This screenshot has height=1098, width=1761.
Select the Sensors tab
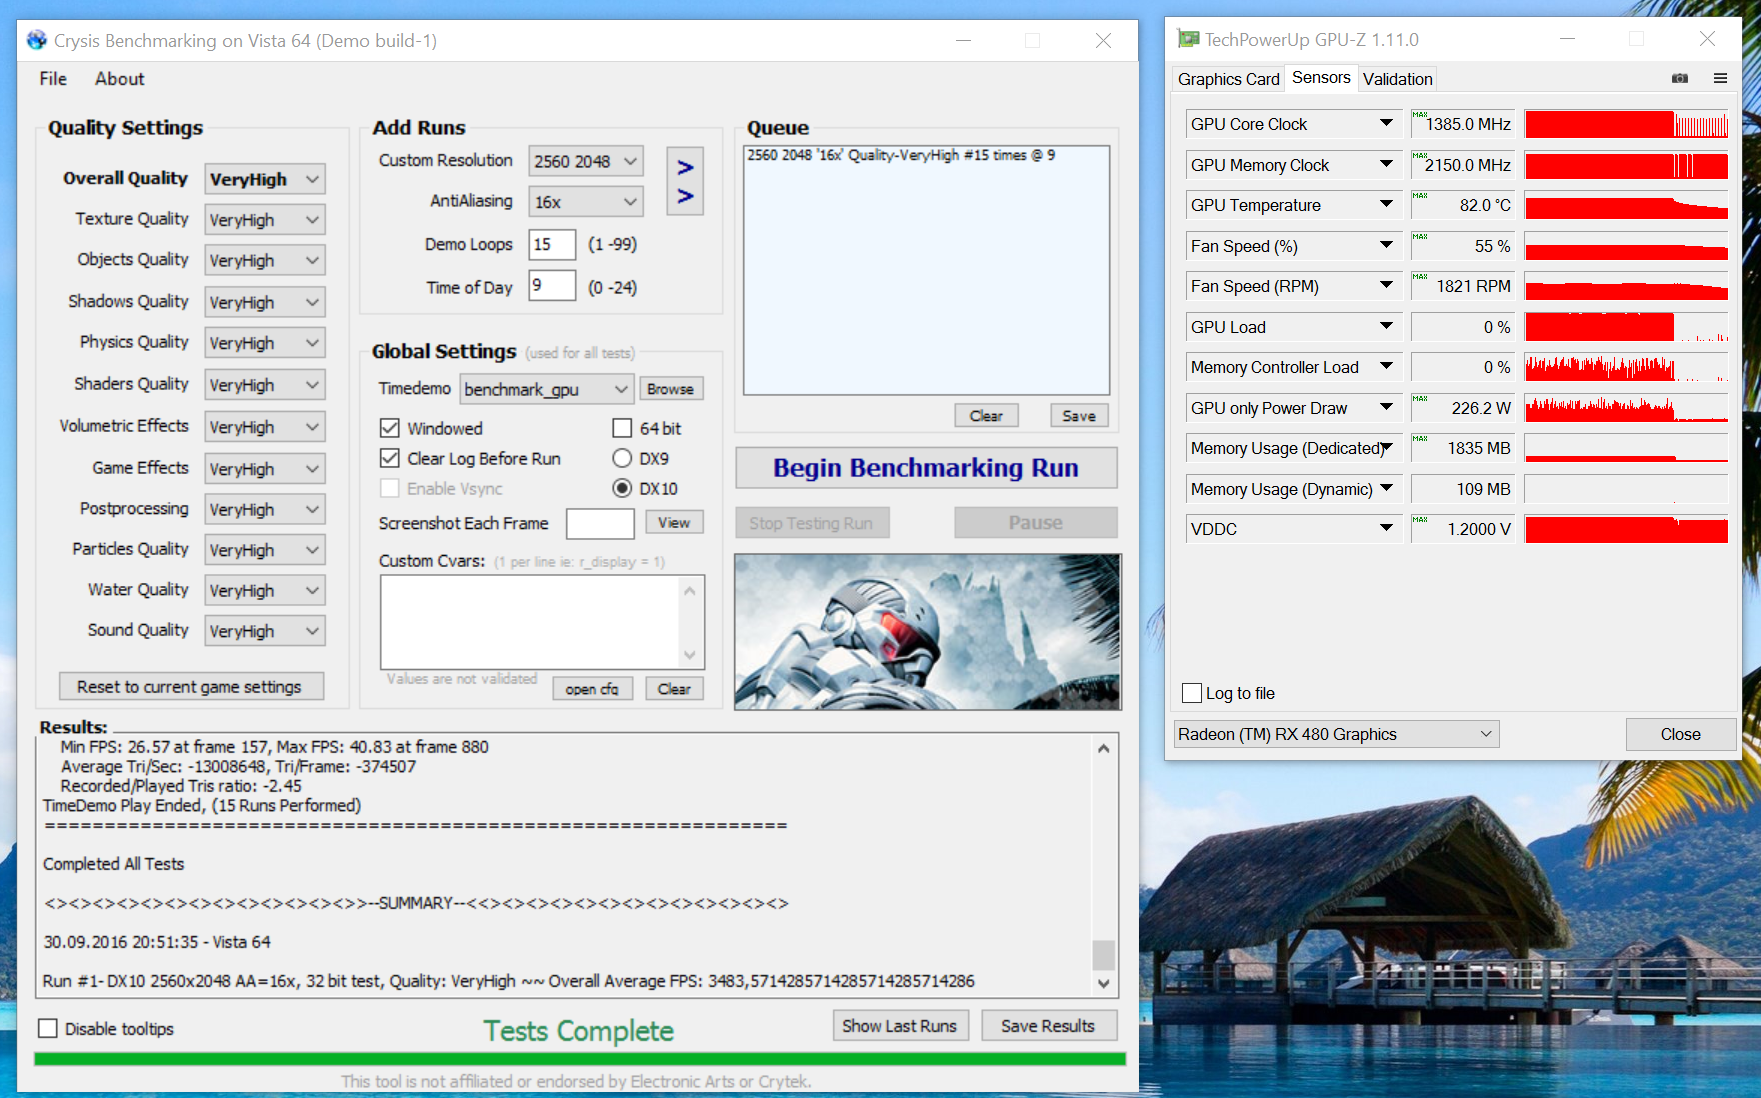click(x=1321, y=78)
